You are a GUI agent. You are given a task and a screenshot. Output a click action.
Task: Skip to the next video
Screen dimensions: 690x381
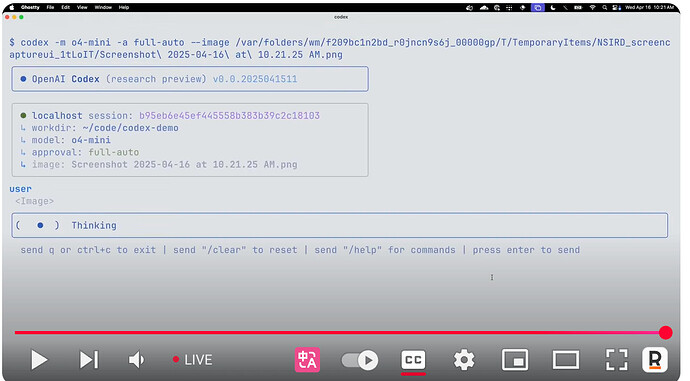coord(88,360)
